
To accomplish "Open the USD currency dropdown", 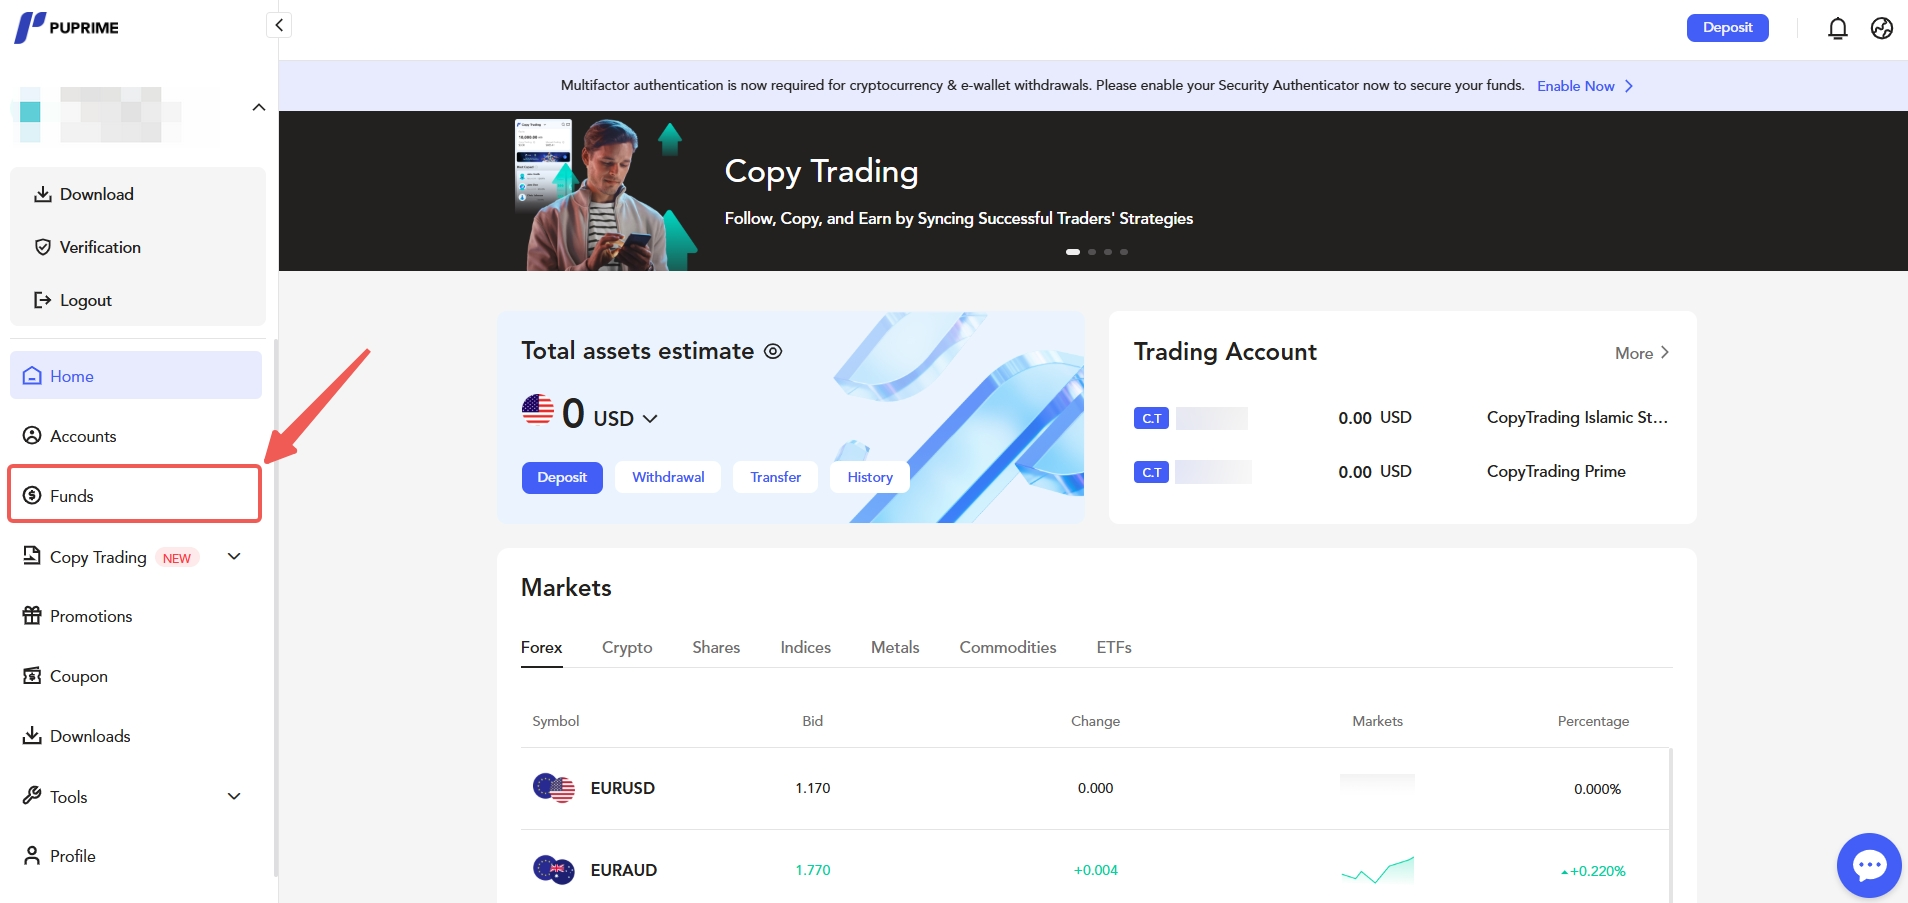I will 649,418.
